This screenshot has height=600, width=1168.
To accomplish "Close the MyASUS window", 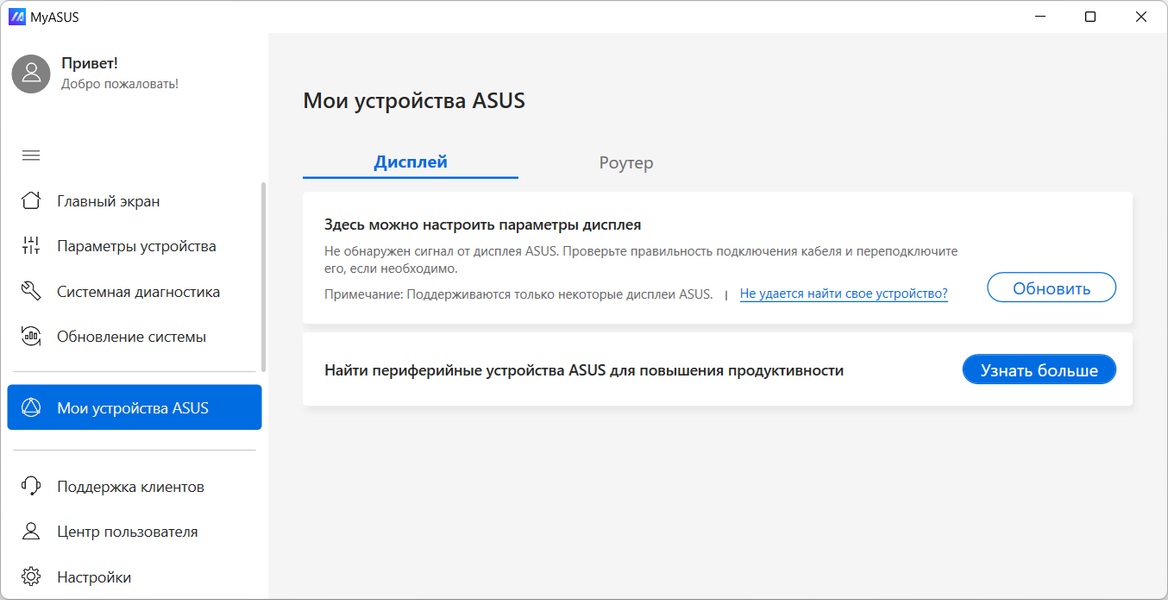I will pyautogui.click(x=1140, y=17).
